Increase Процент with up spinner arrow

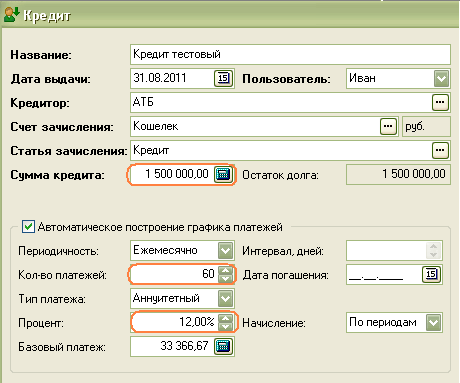coord(226,319)
